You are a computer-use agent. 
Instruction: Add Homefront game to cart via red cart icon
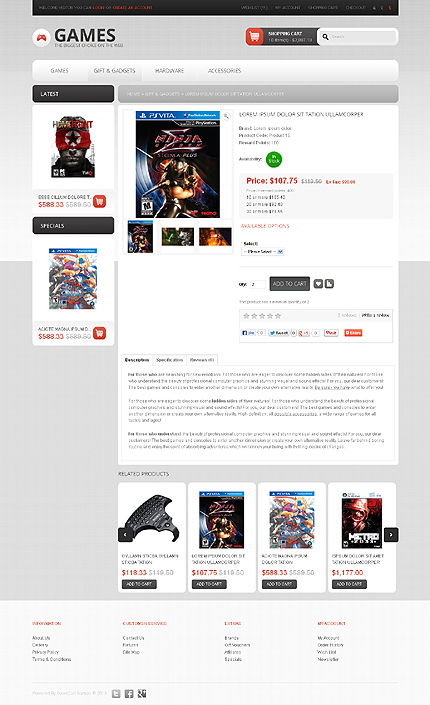pos(99,201)
